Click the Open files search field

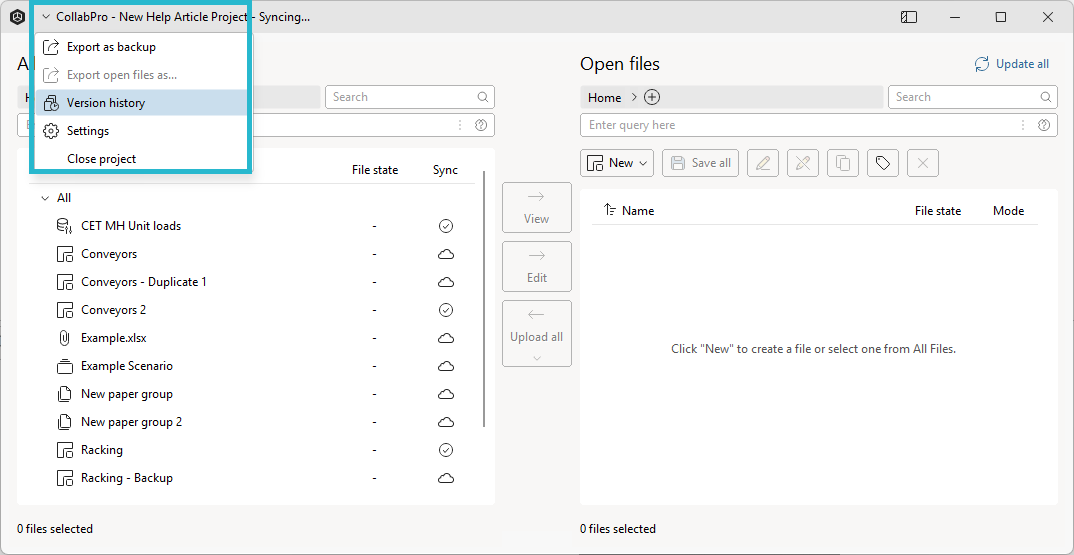pos(973,97)
